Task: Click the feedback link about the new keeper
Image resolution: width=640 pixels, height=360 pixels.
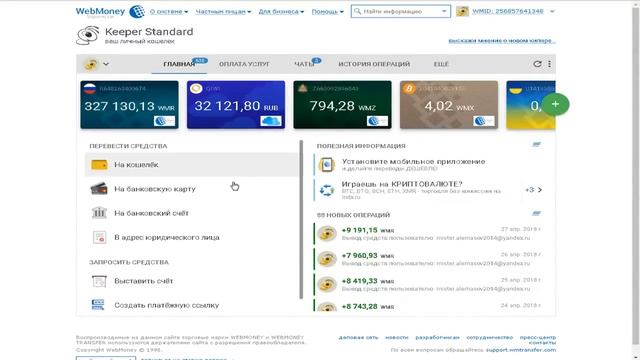Action: [502, 40]
